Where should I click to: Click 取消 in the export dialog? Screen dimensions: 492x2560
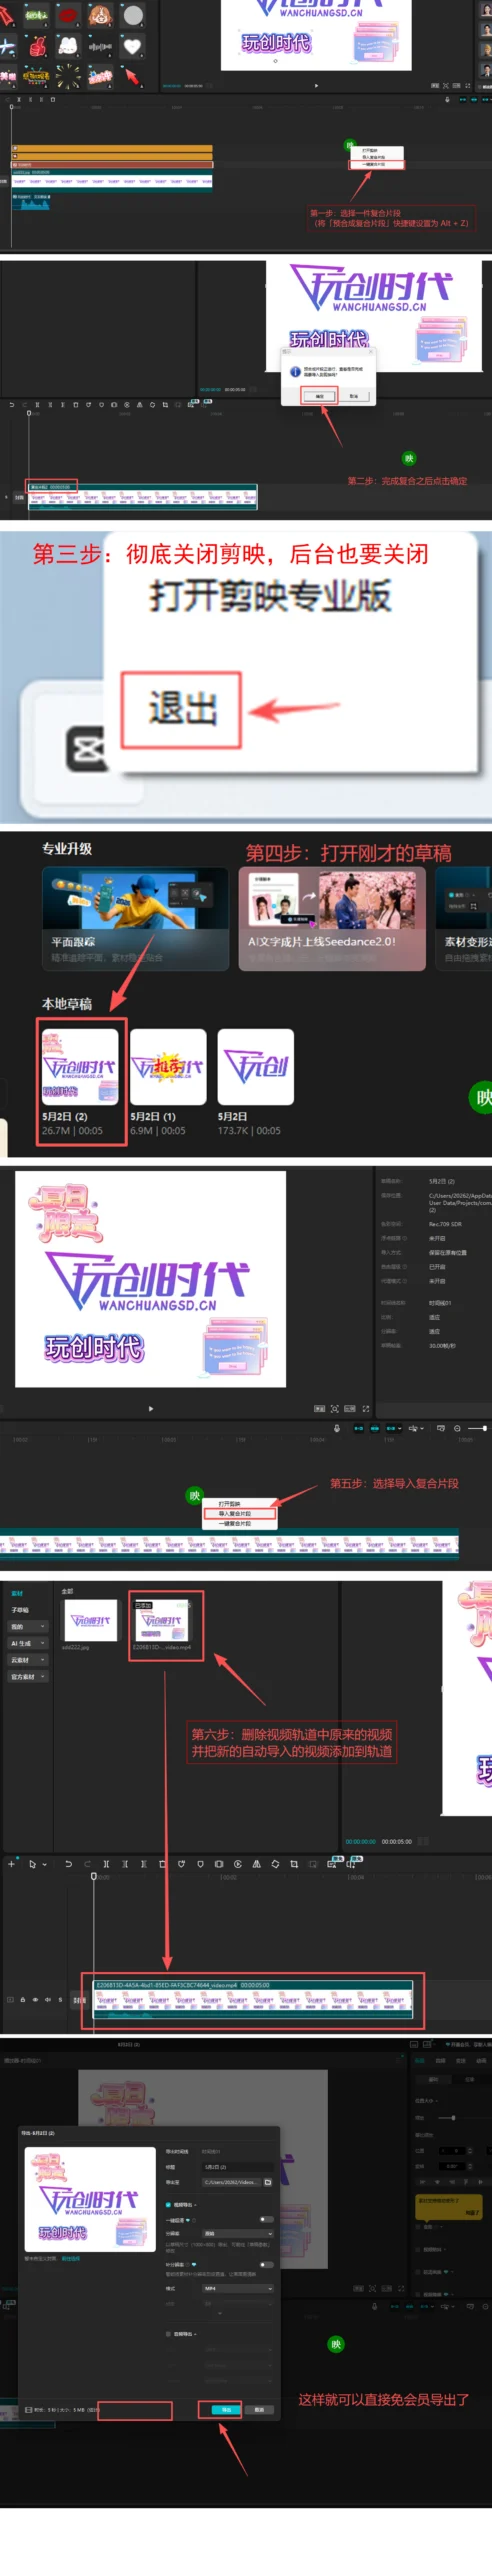[259, 2410]
